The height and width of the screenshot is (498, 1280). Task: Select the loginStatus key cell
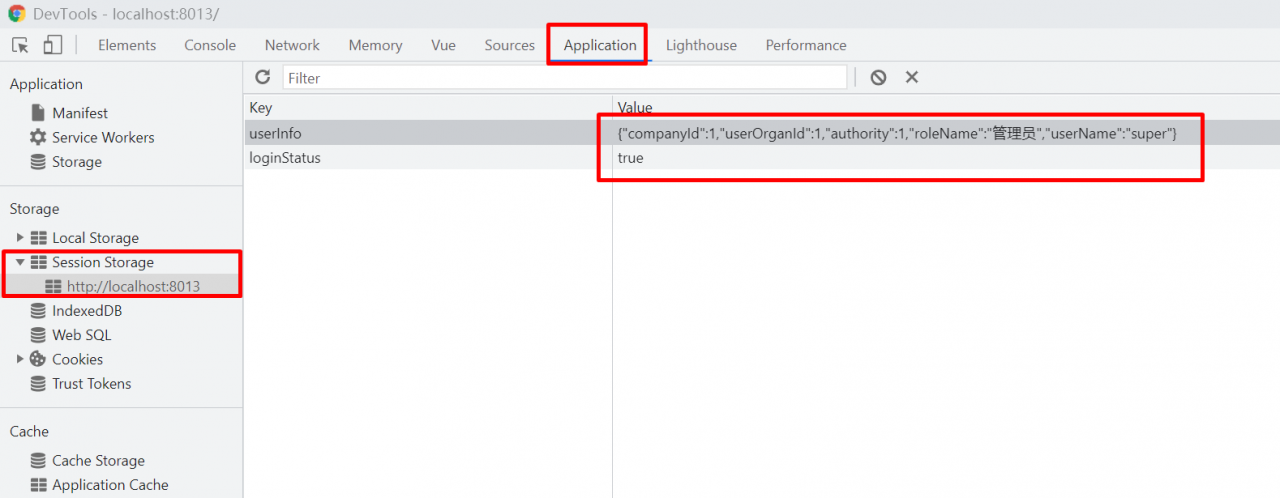pyautogui.click(x=428, y=158)
